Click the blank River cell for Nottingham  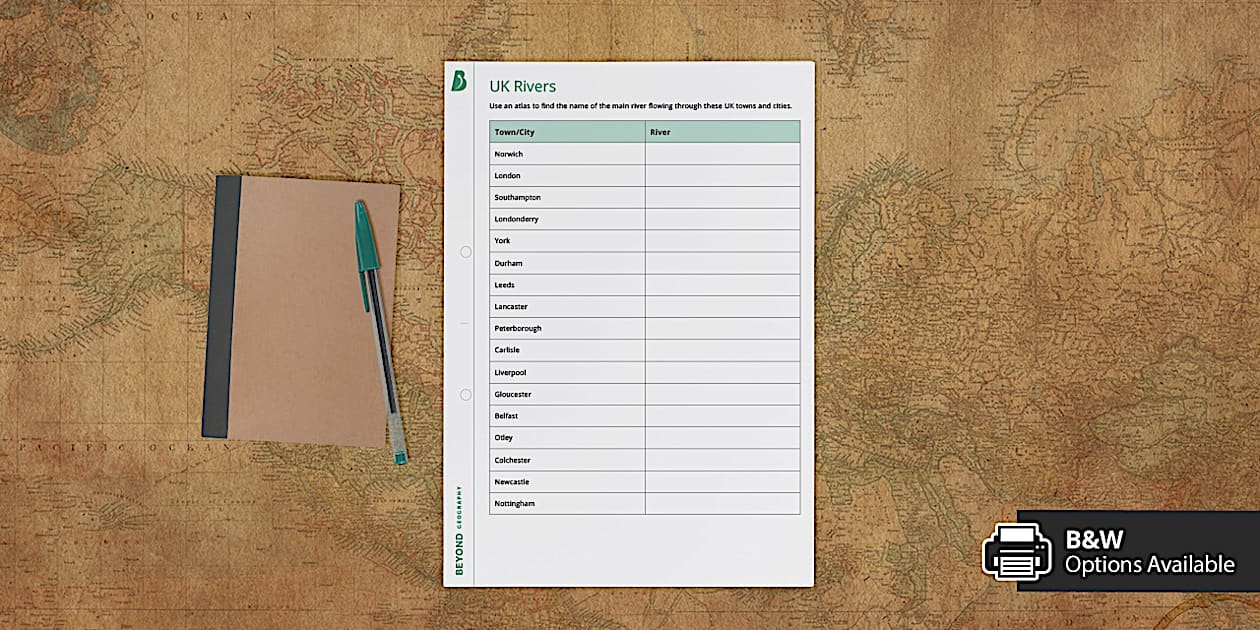point(722,503)
